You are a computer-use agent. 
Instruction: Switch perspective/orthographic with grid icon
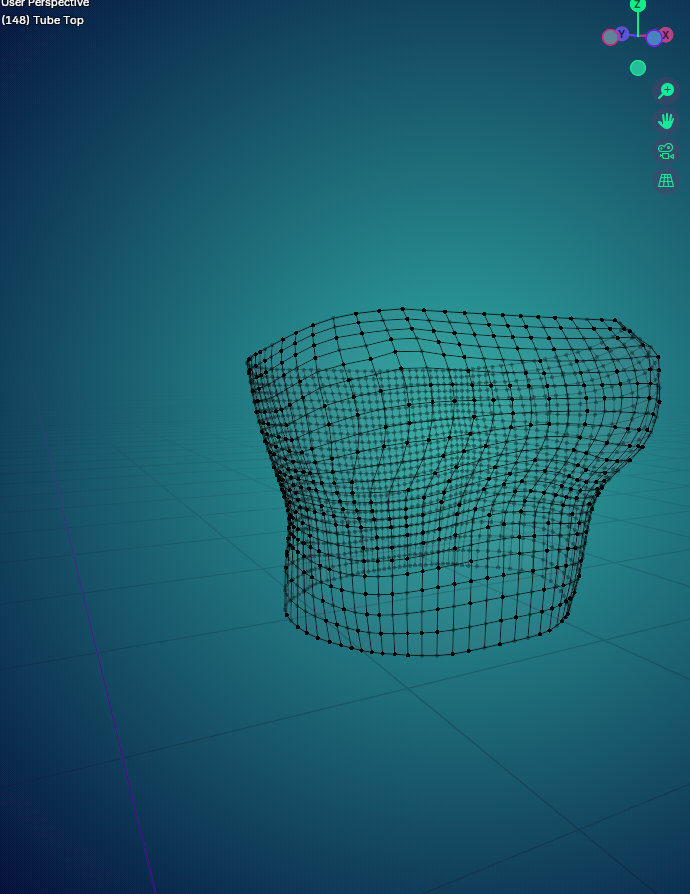pyautogui.click(x=665, y=181)
